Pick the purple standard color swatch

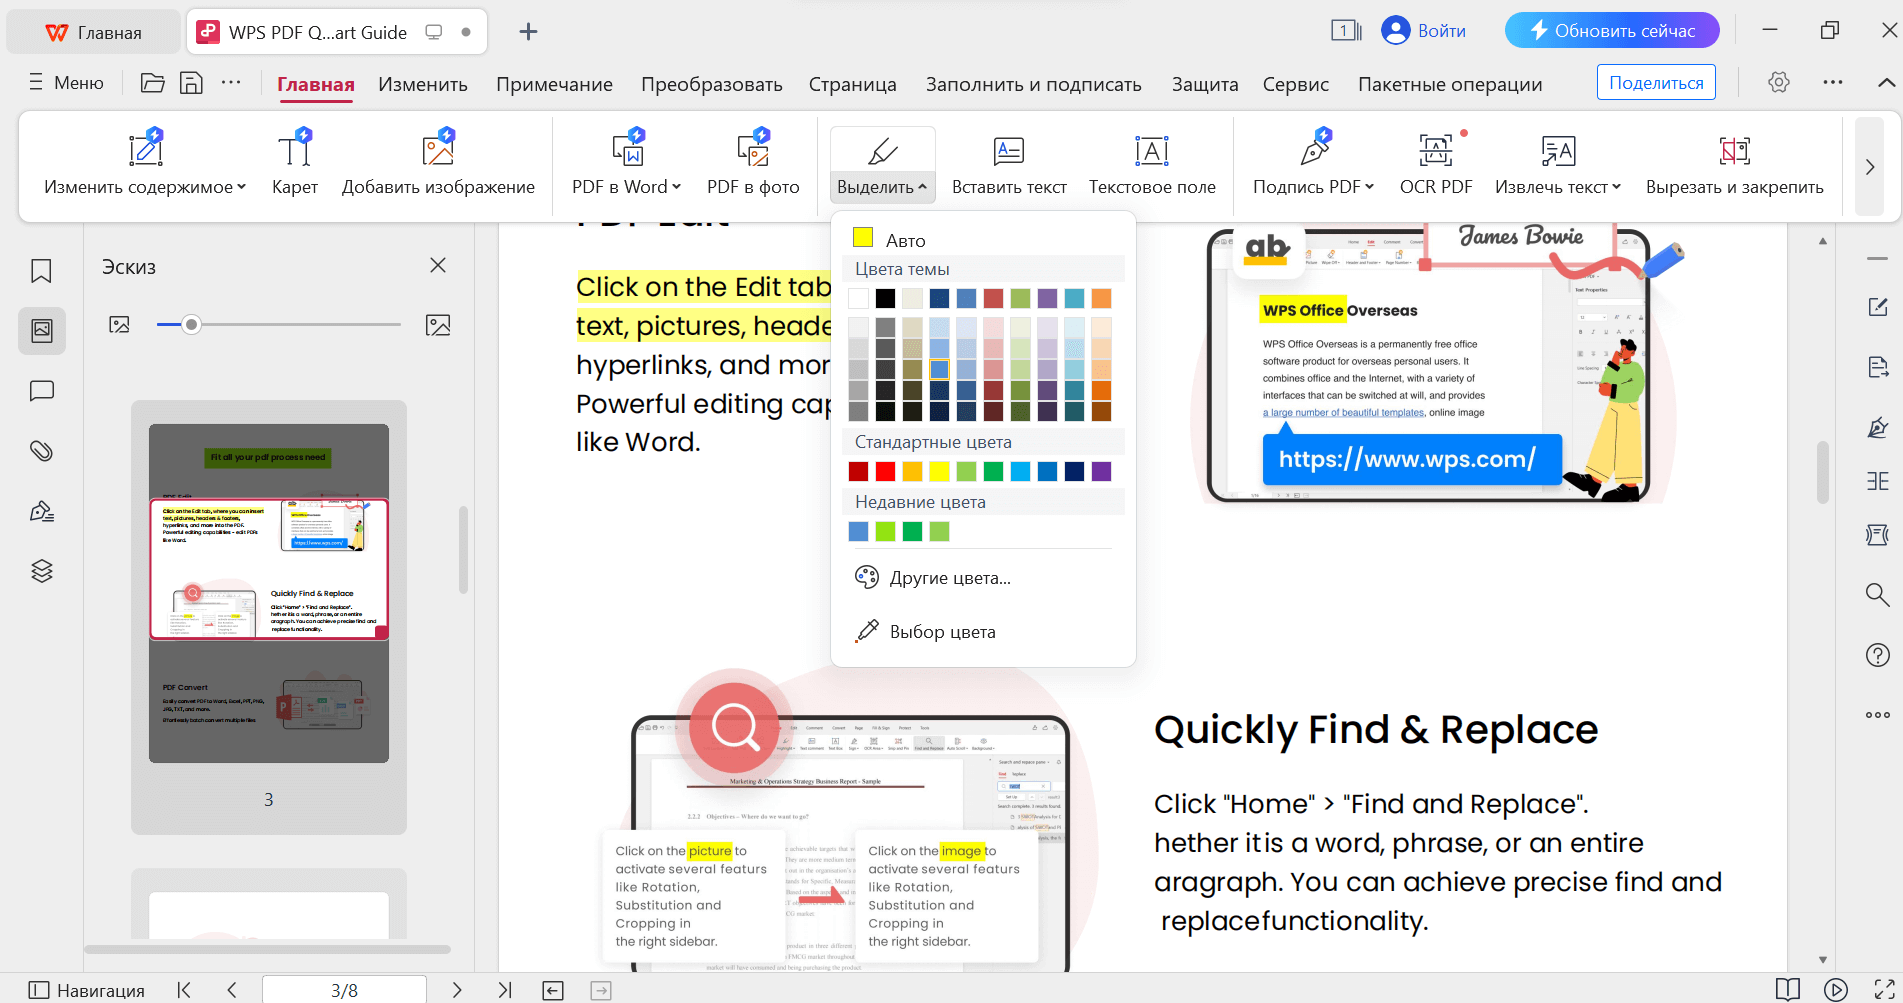click(x=1102, y=471)
